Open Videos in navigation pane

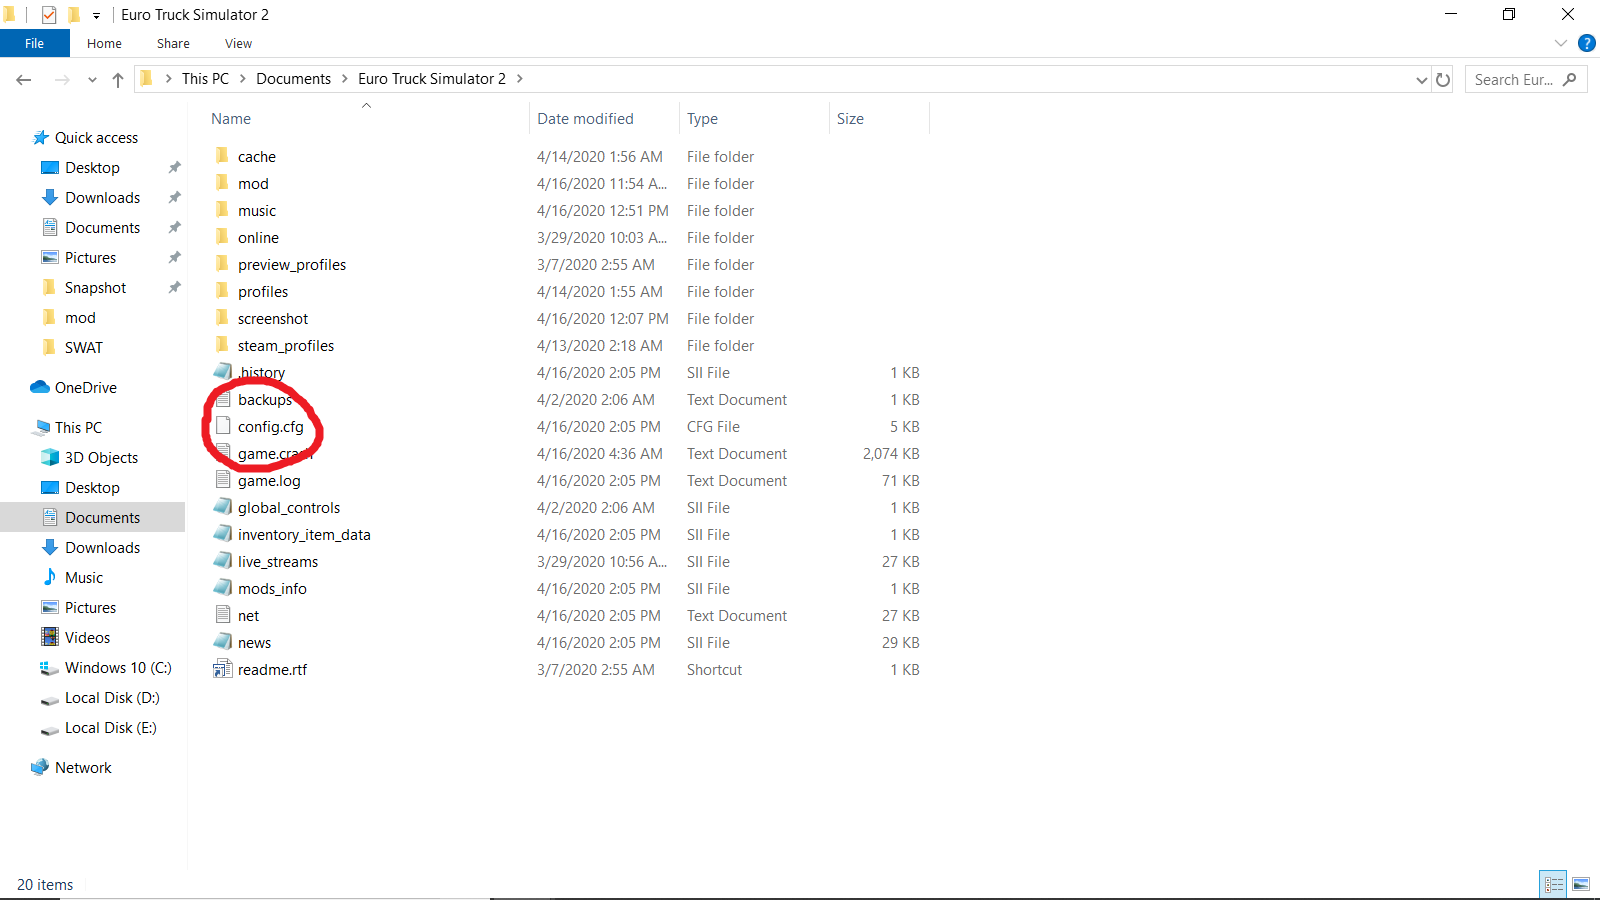(88, 637)
